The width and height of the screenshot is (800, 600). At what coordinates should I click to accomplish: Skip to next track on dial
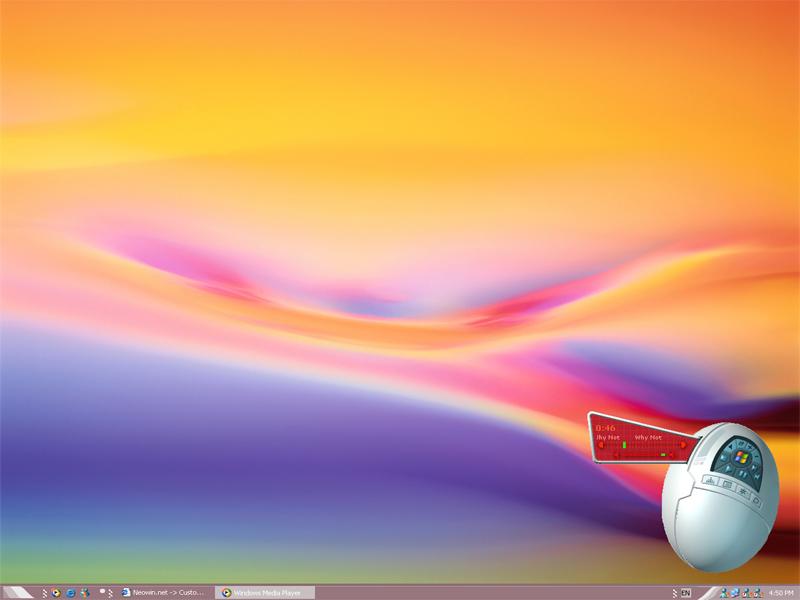point(754,467)
